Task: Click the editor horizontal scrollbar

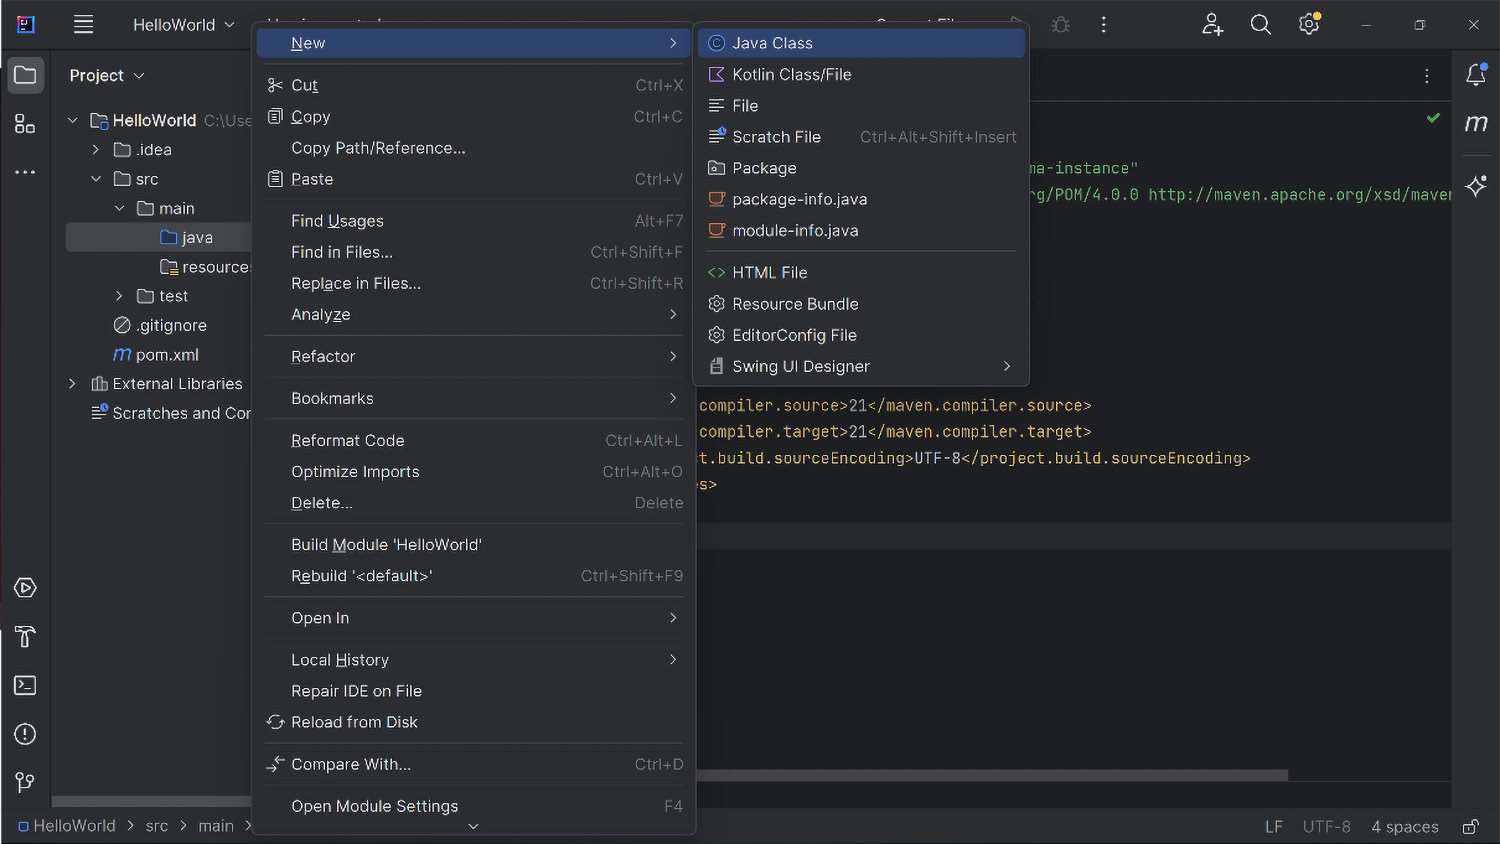Action: pos(991,775)
